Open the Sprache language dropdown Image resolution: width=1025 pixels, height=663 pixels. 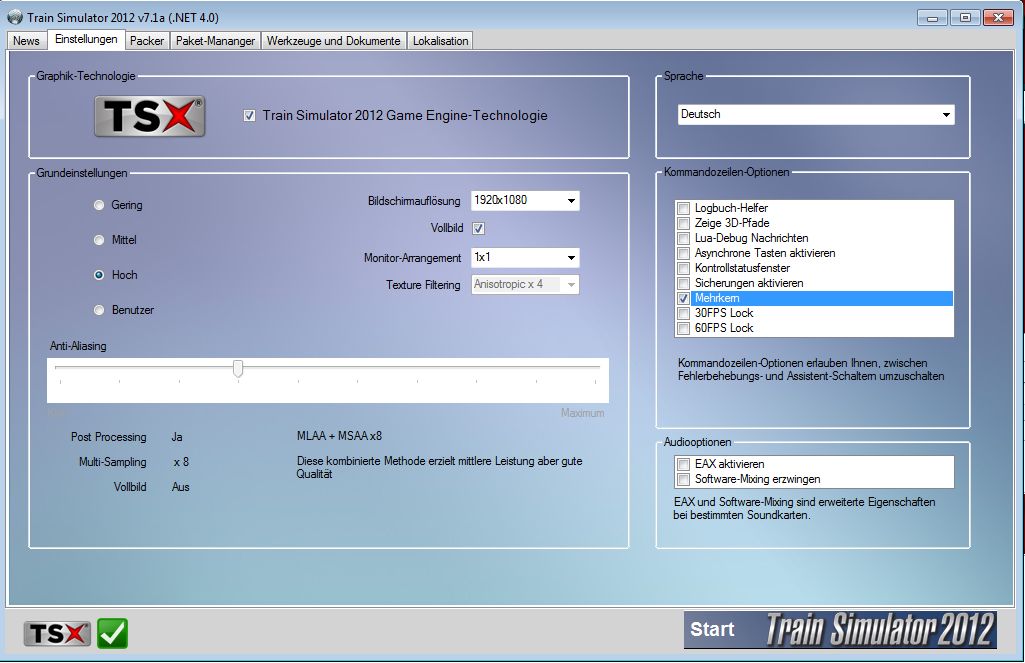pyautogui.click(x=816, y=114)
